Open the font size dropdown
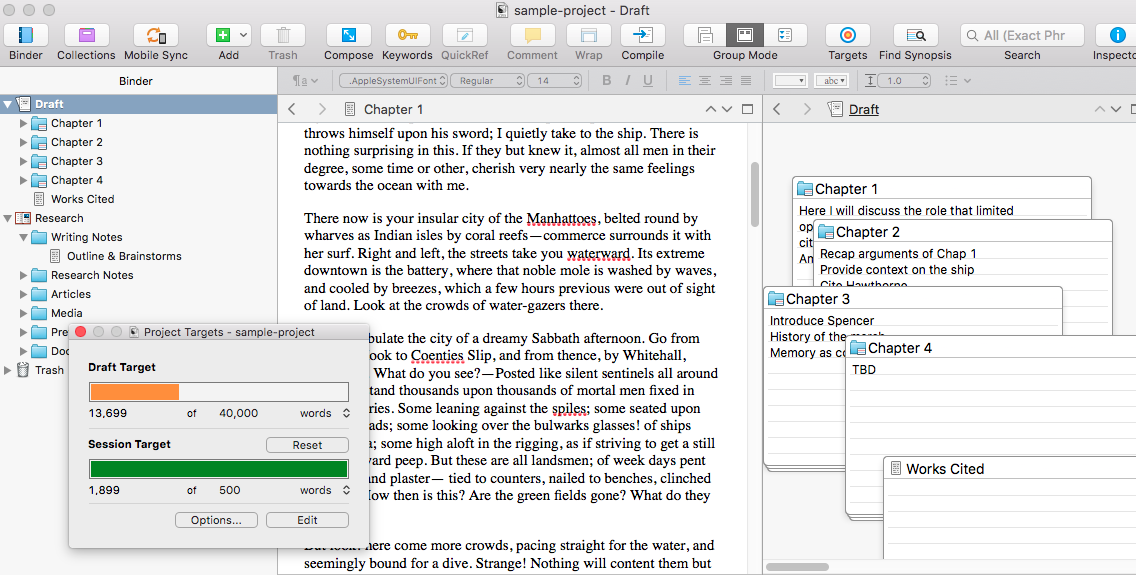The height and width of the screenshot is (575, 1136). [556, 81]
